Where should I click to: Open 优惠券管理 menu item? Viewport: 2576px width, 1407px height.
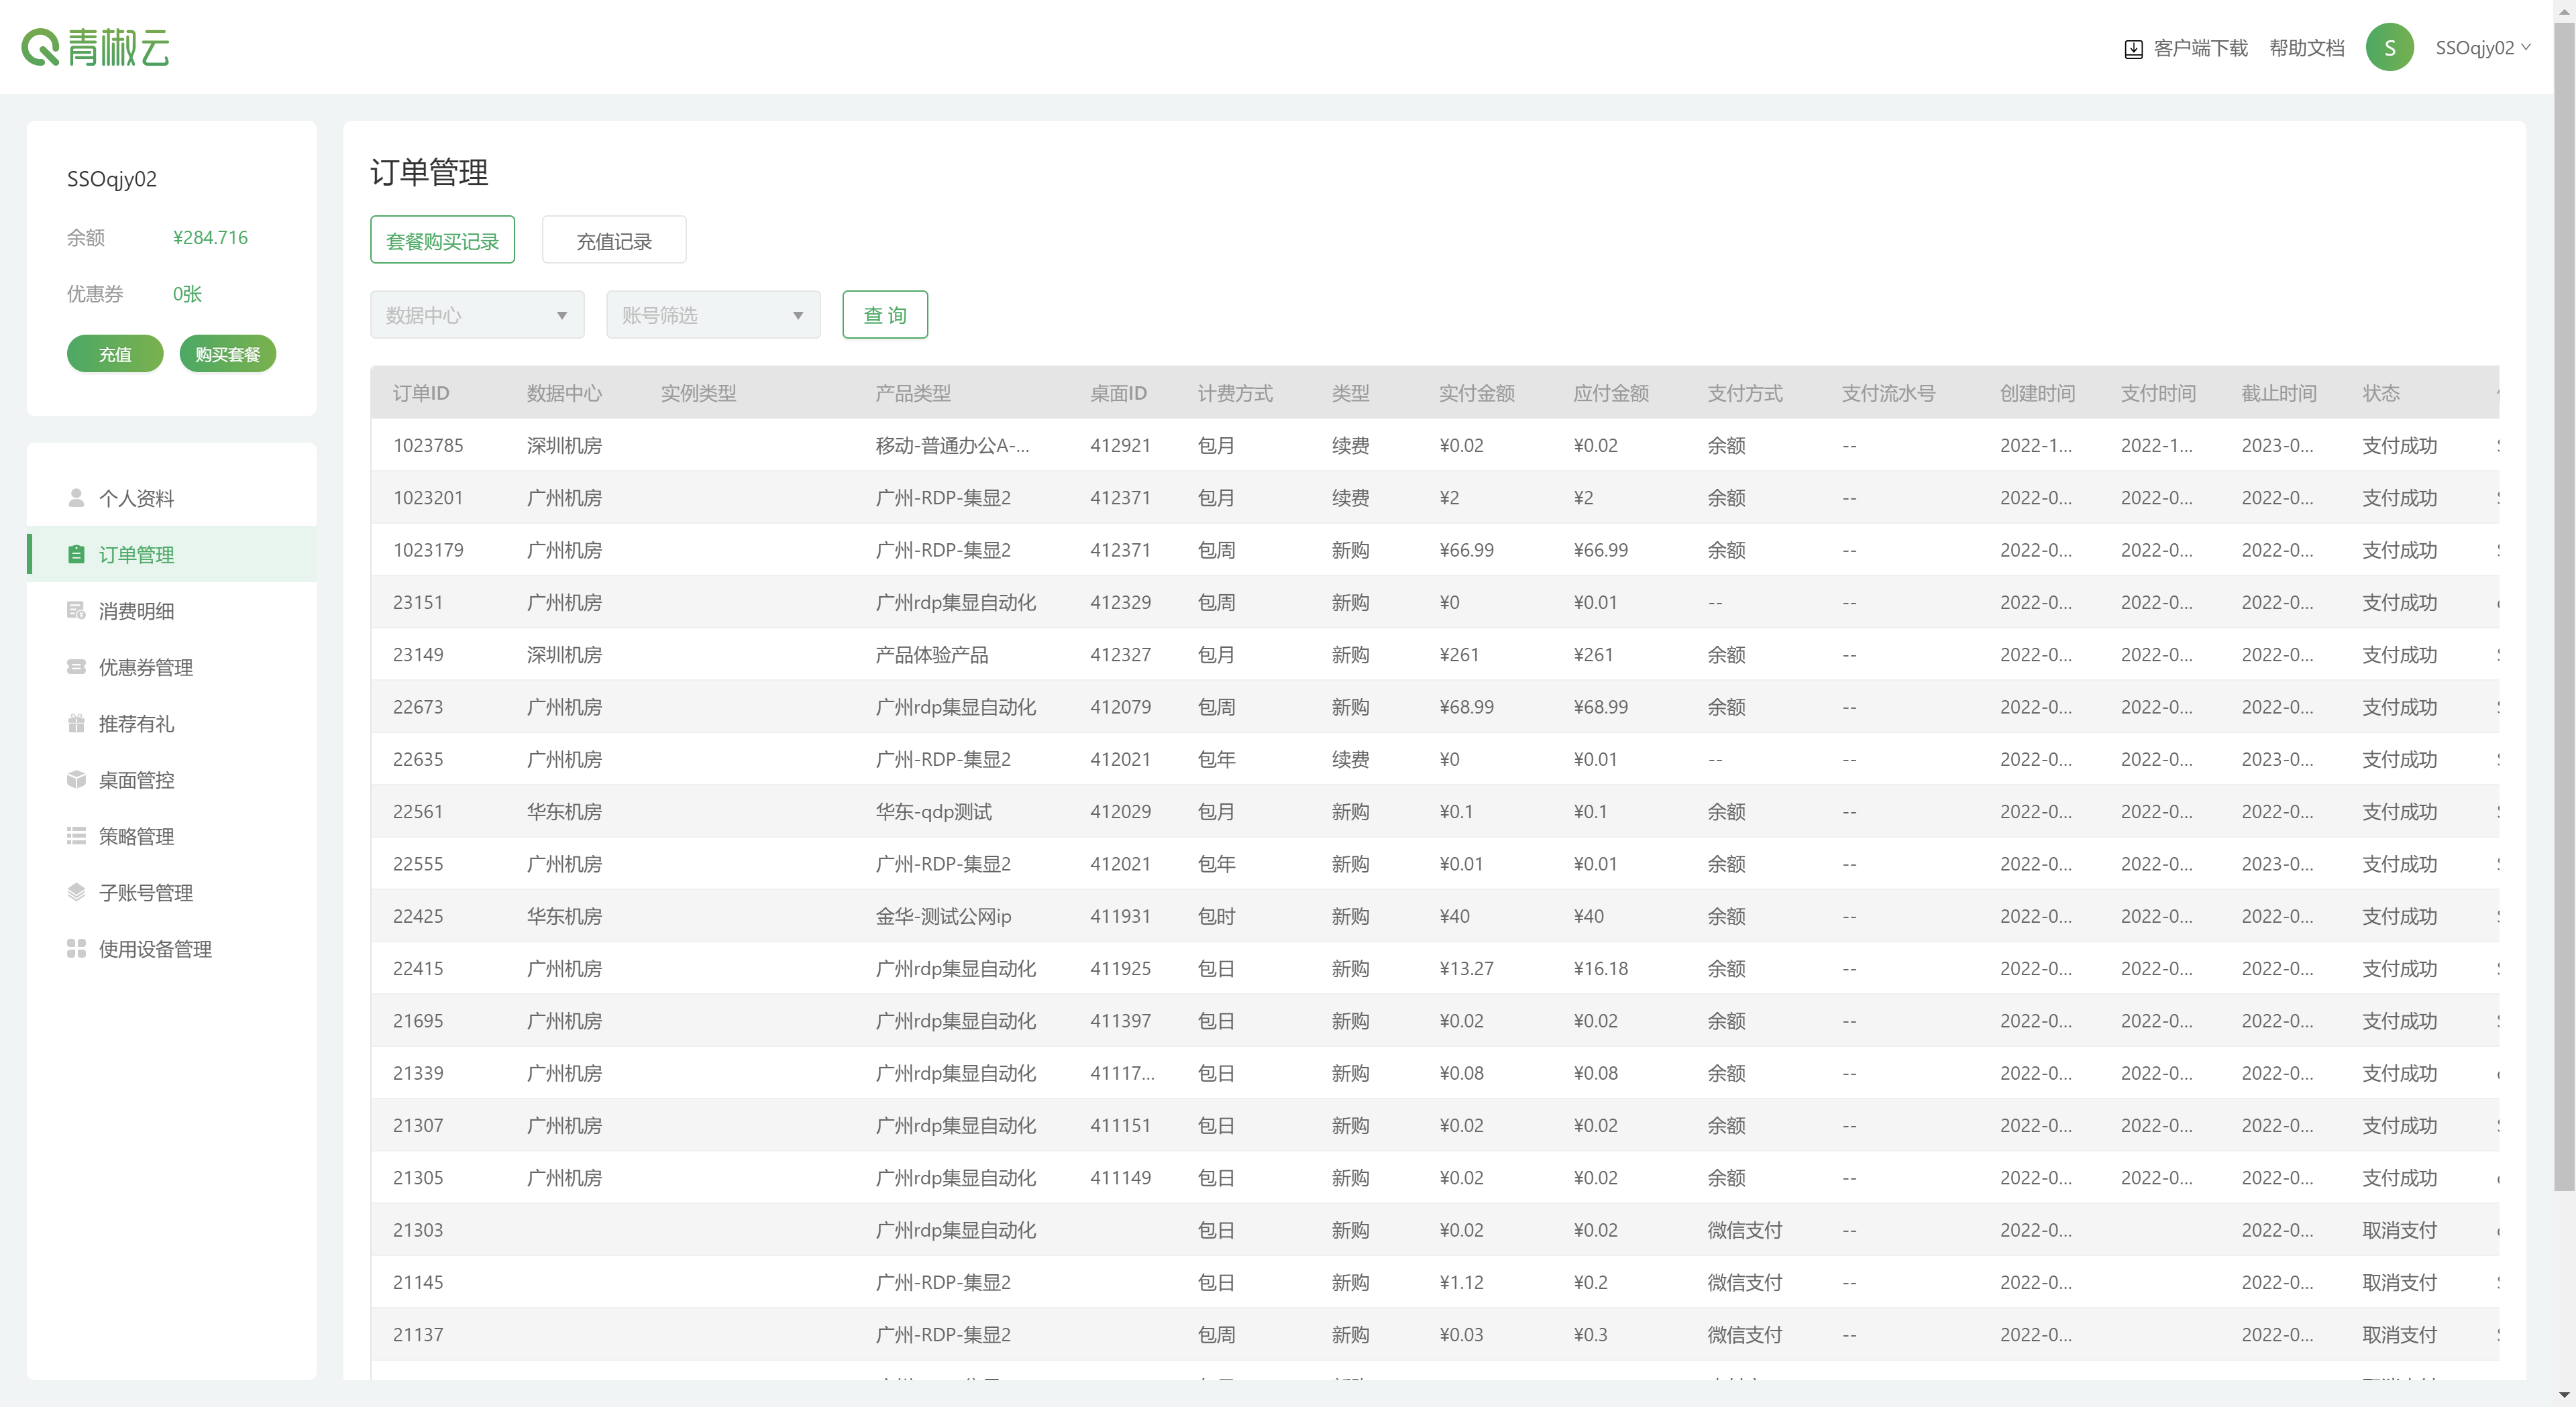click(171, 667)
